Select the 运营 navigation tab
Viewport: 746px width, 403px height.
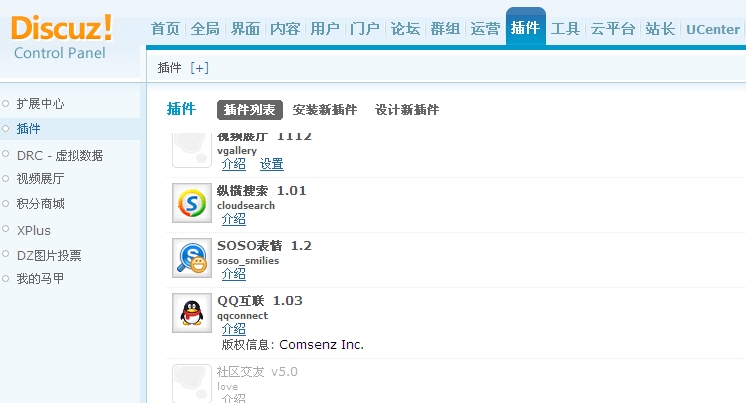(485, 29)
